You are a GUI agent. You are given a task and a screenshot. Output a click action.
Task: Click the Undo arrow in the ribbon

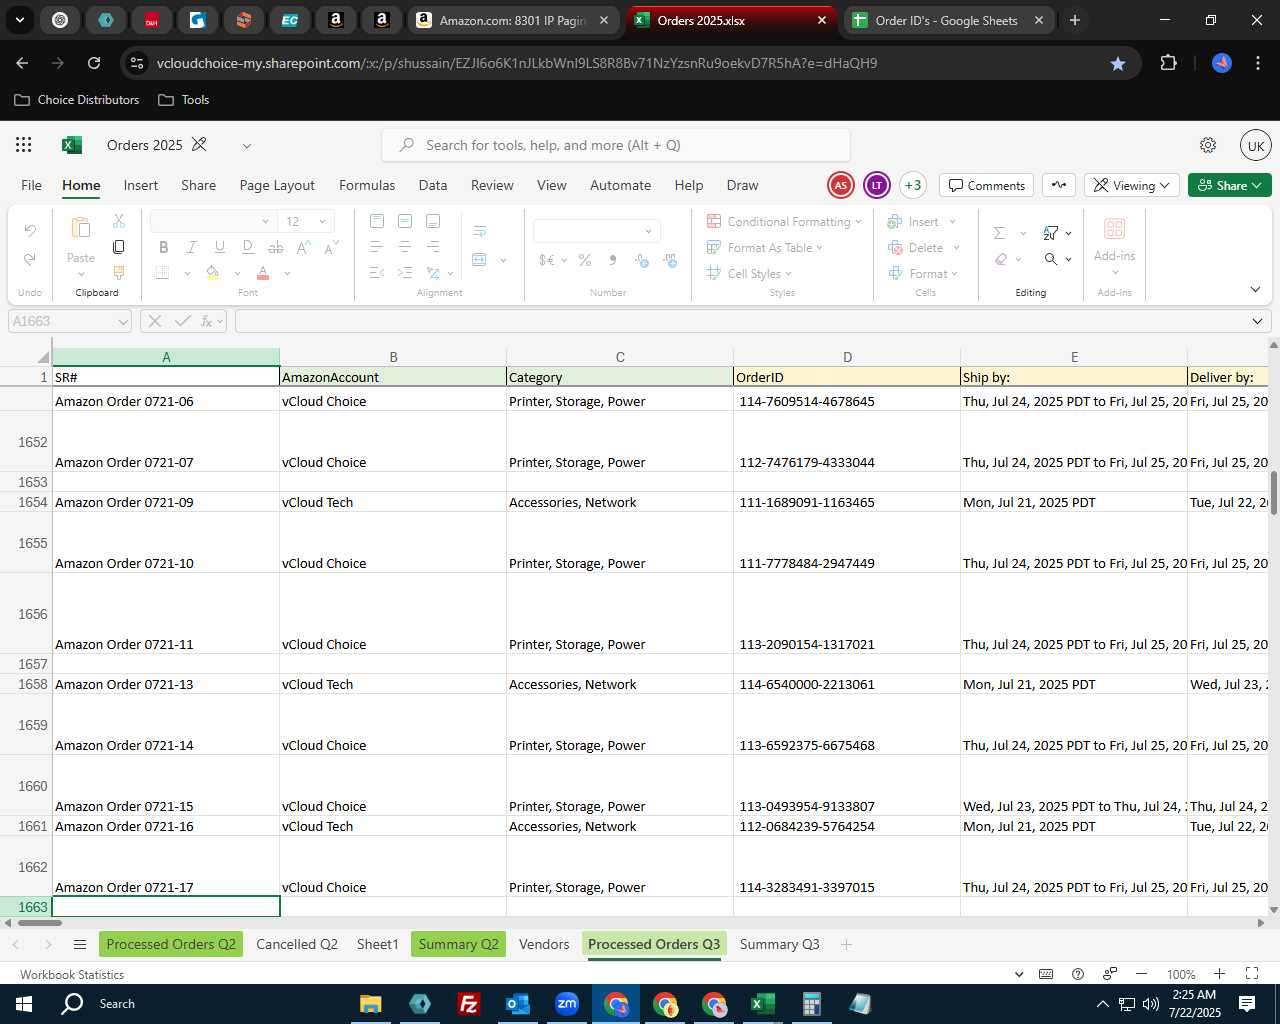tap(30, 231)
